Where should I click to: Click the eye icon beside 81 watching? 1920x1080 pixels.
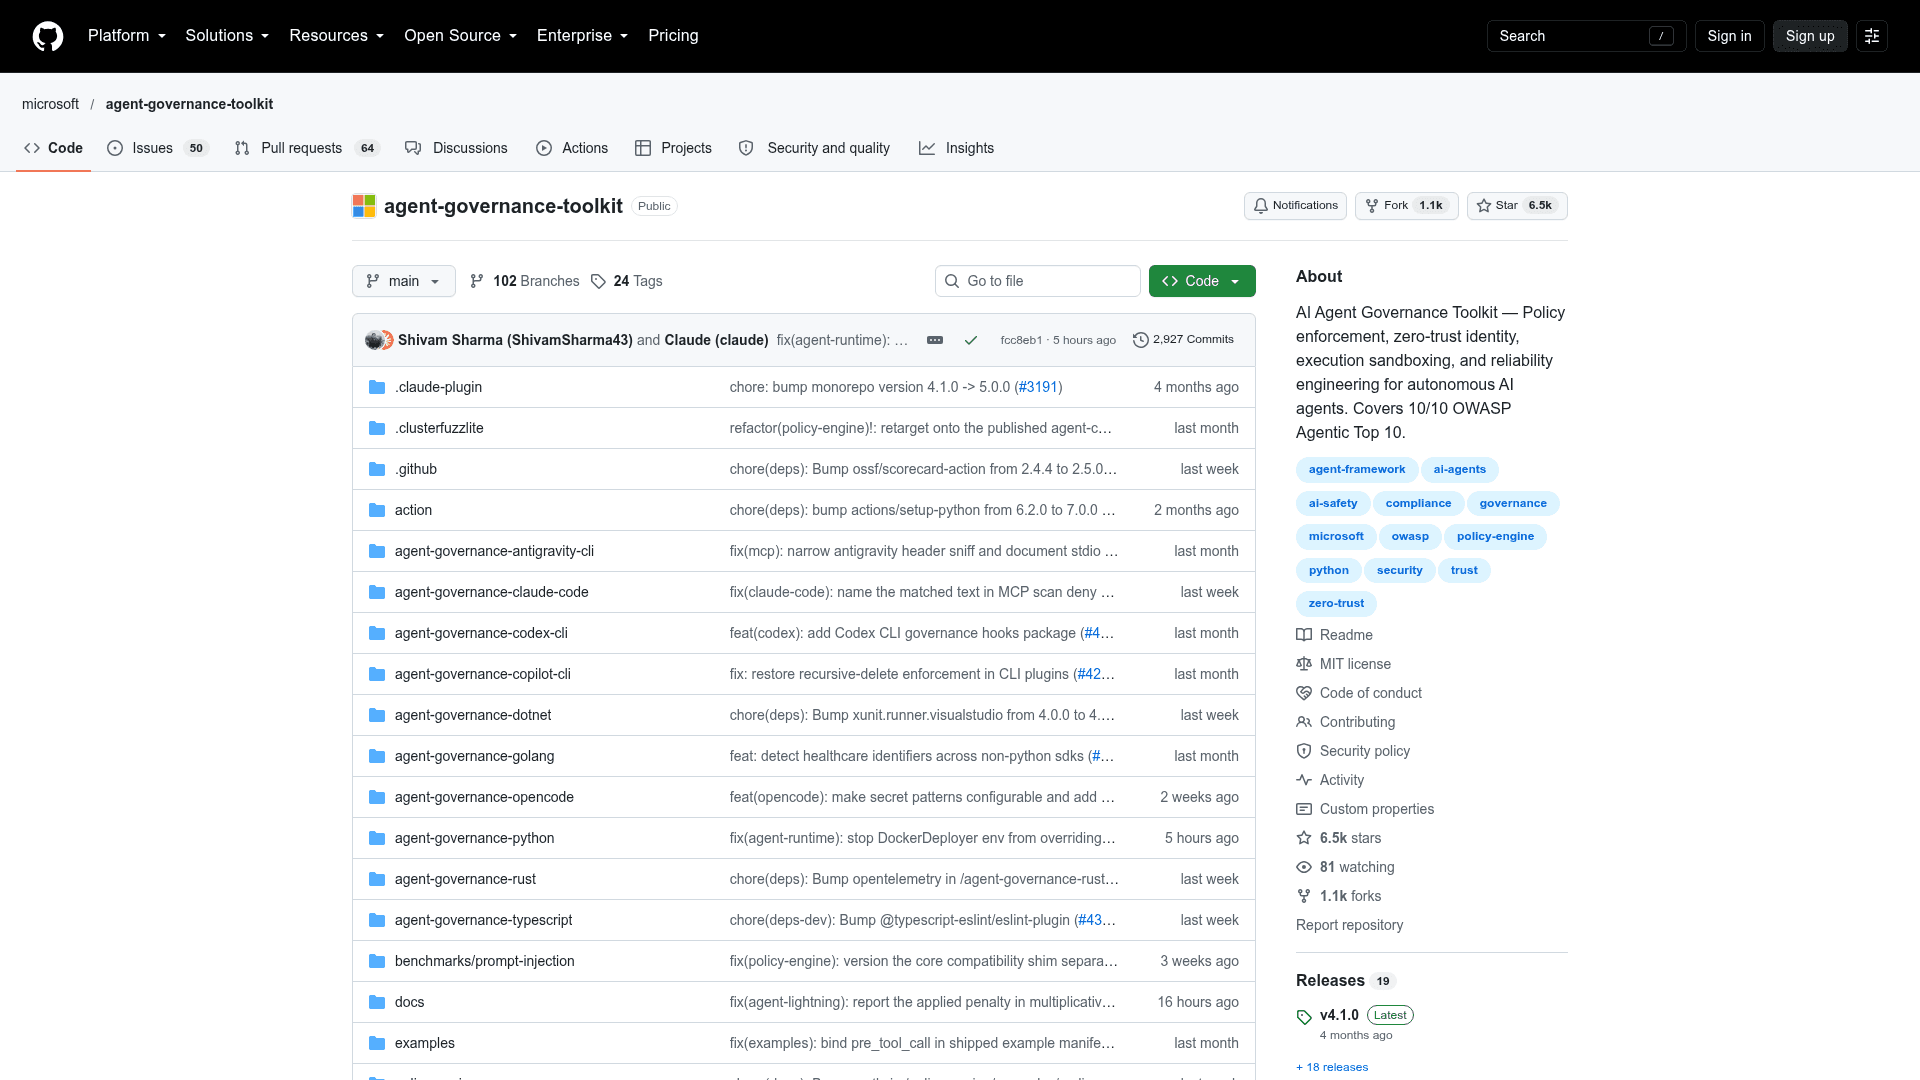(1304, 867)
